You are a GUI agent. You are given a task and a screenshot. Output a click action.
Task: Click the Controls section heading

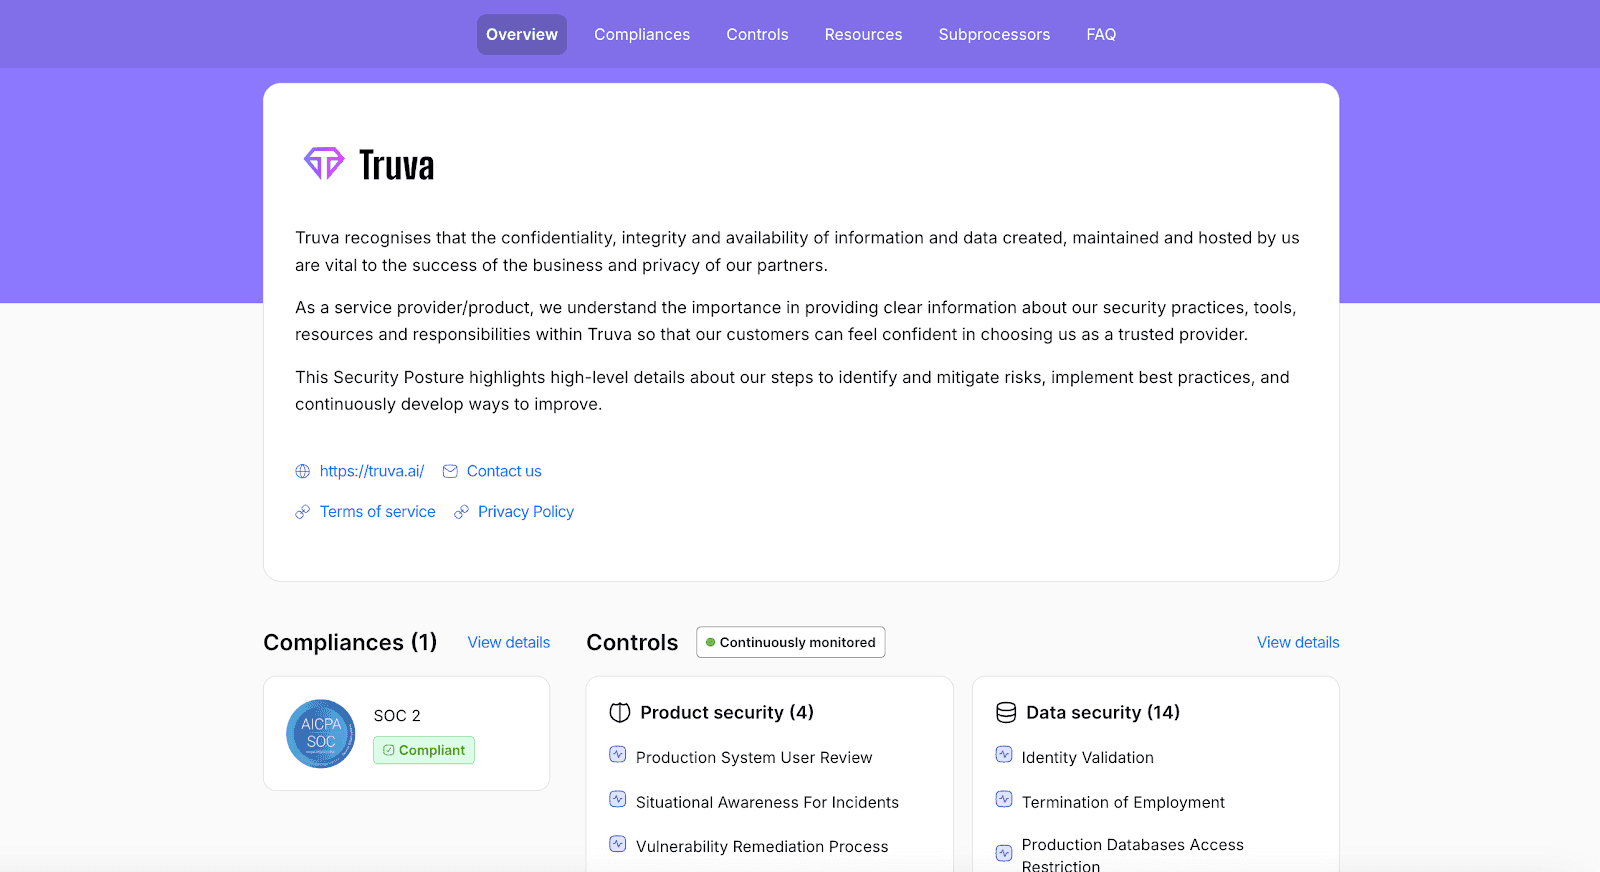(632, 642)
